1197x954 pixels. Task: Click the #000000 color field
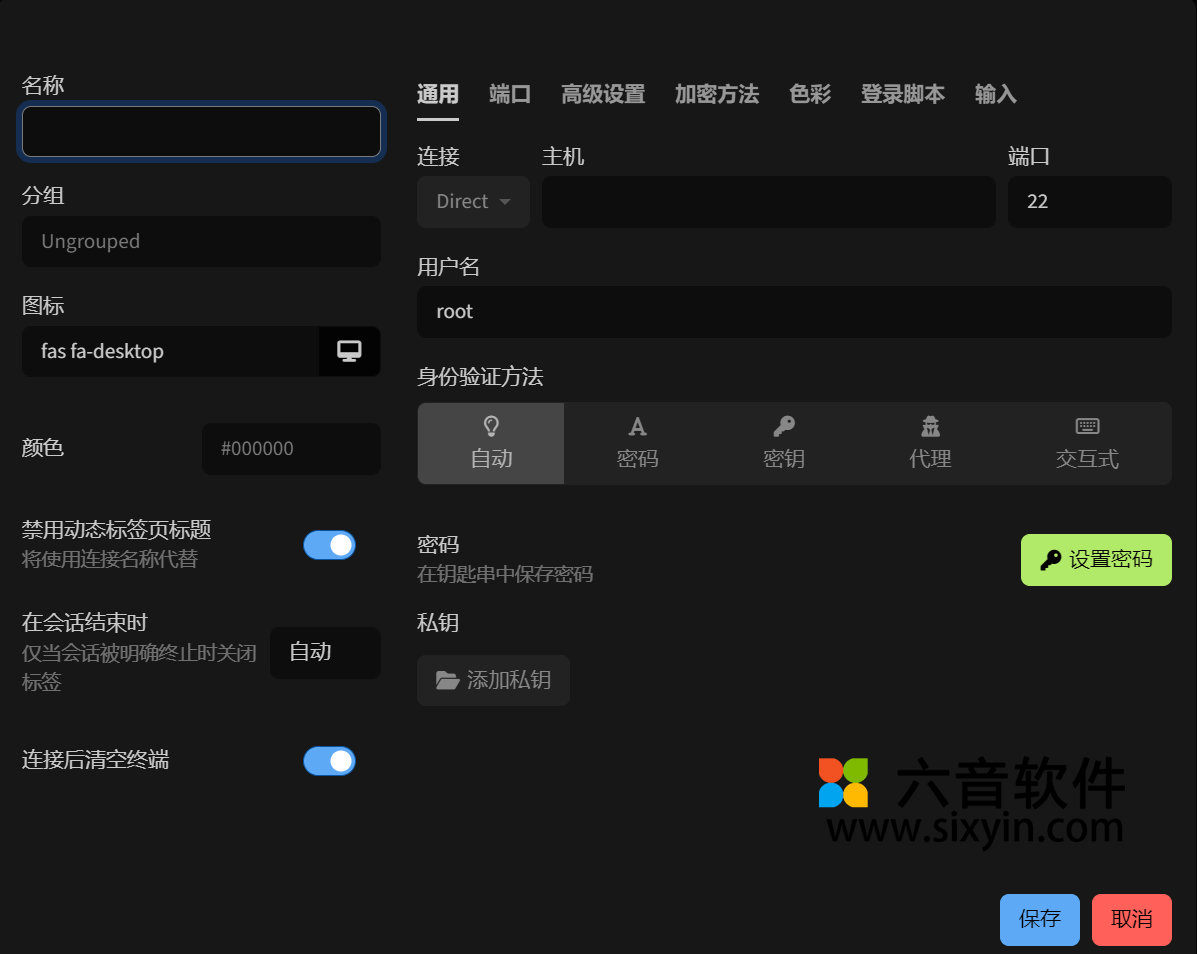[291, 449]
